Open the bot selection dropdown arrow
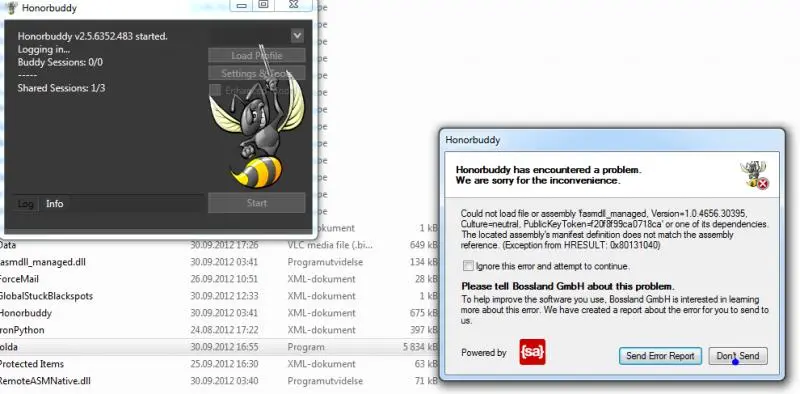This screenshot has height=394, width=800. coord(297,35)
